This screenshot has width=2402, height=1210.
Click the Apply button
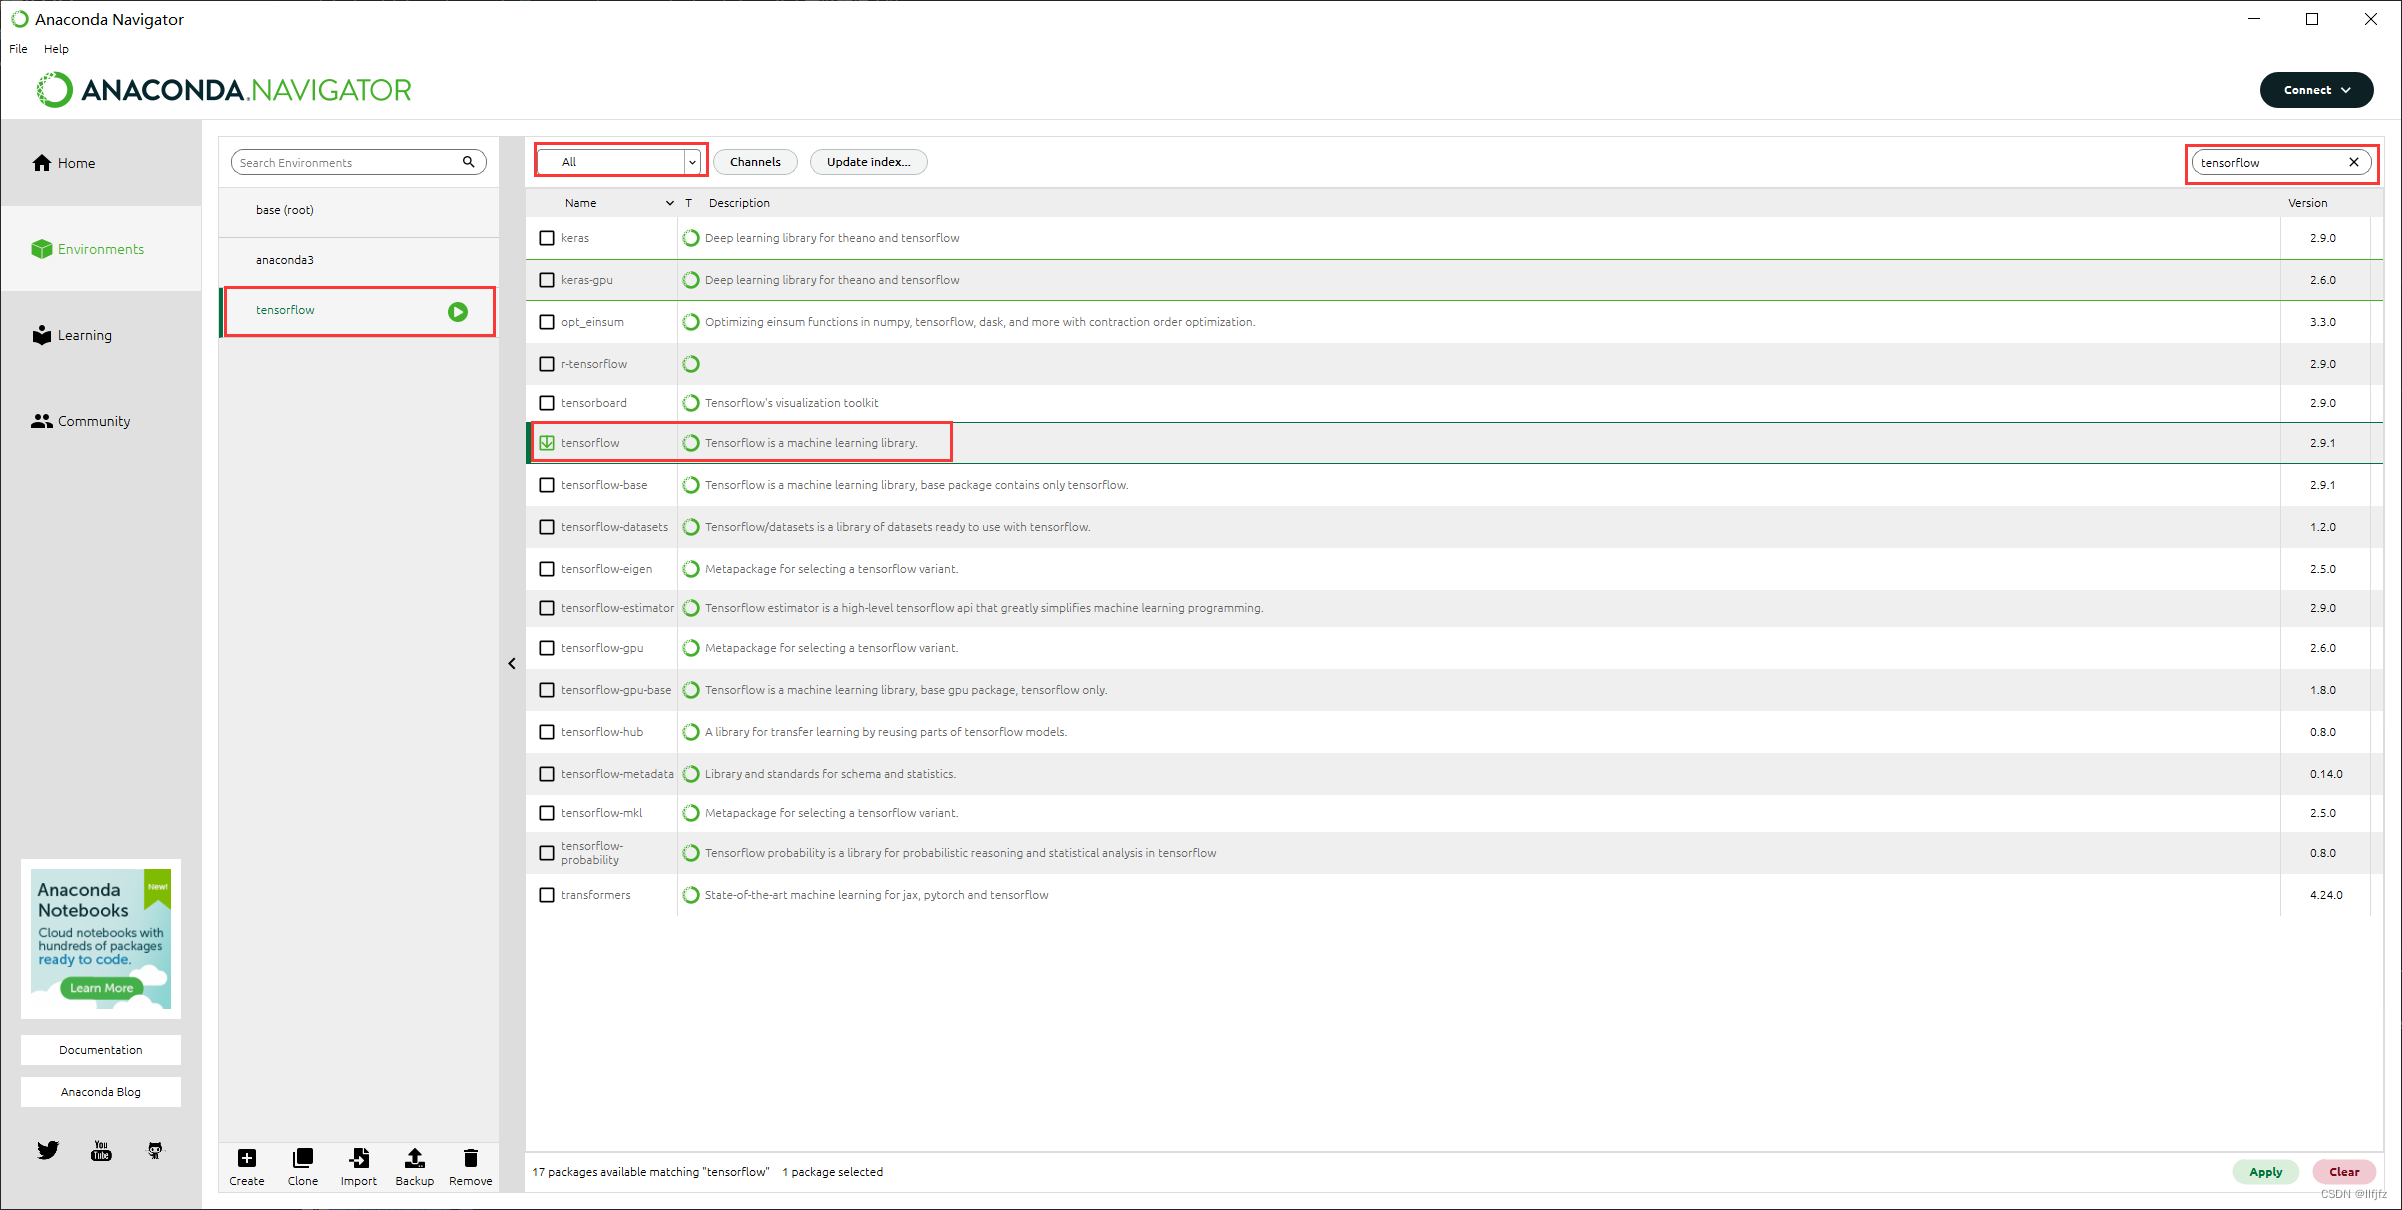2265,1172
